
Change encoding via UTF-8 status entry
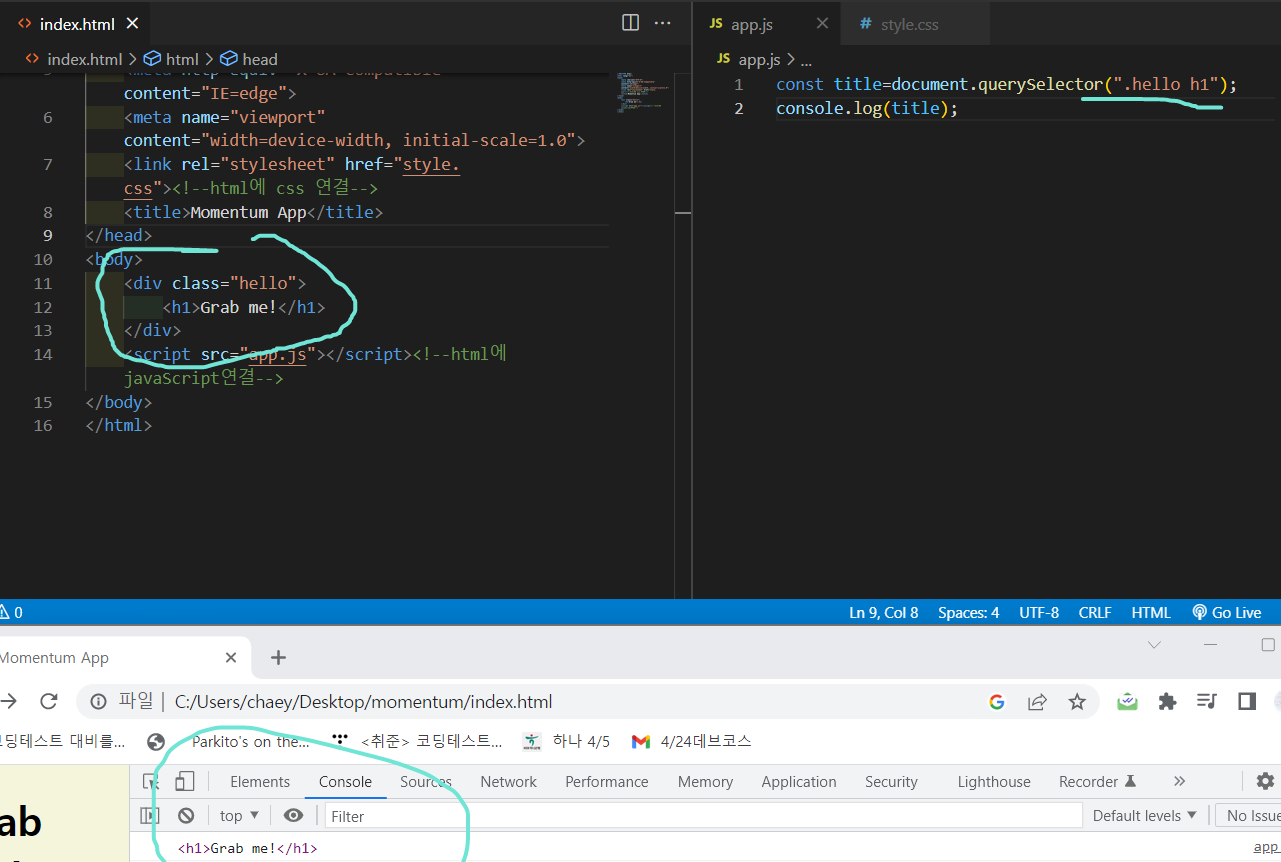1039,613
